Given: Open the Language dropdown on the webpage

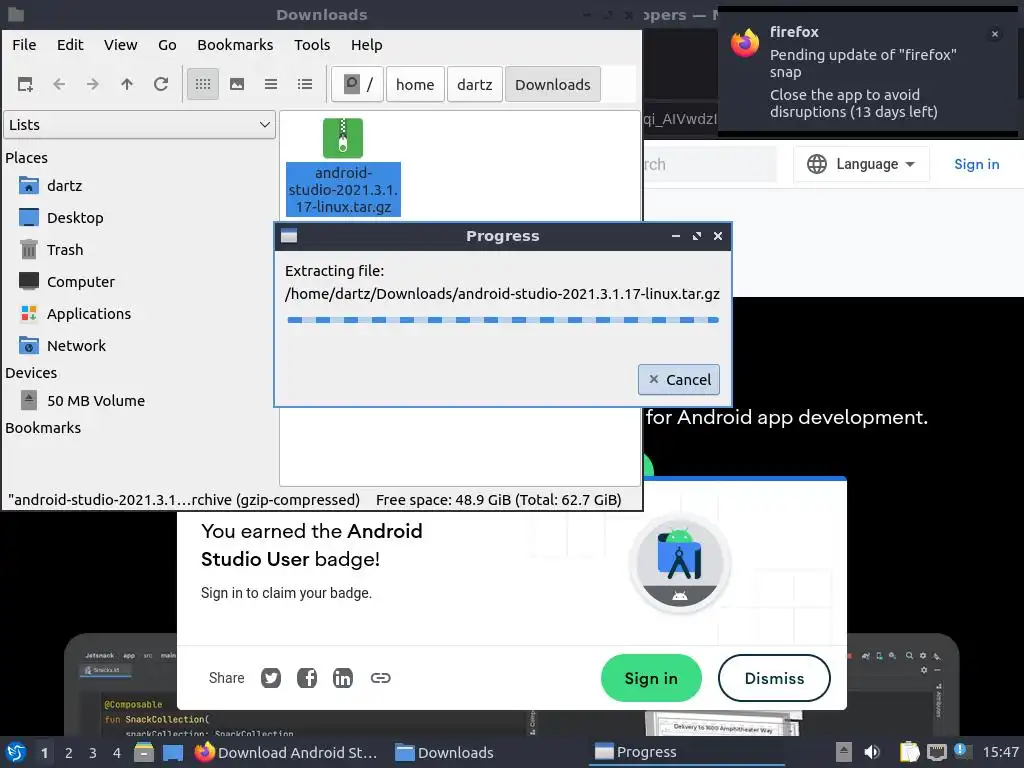Looking at the screenshot, I should click(861, 164).
